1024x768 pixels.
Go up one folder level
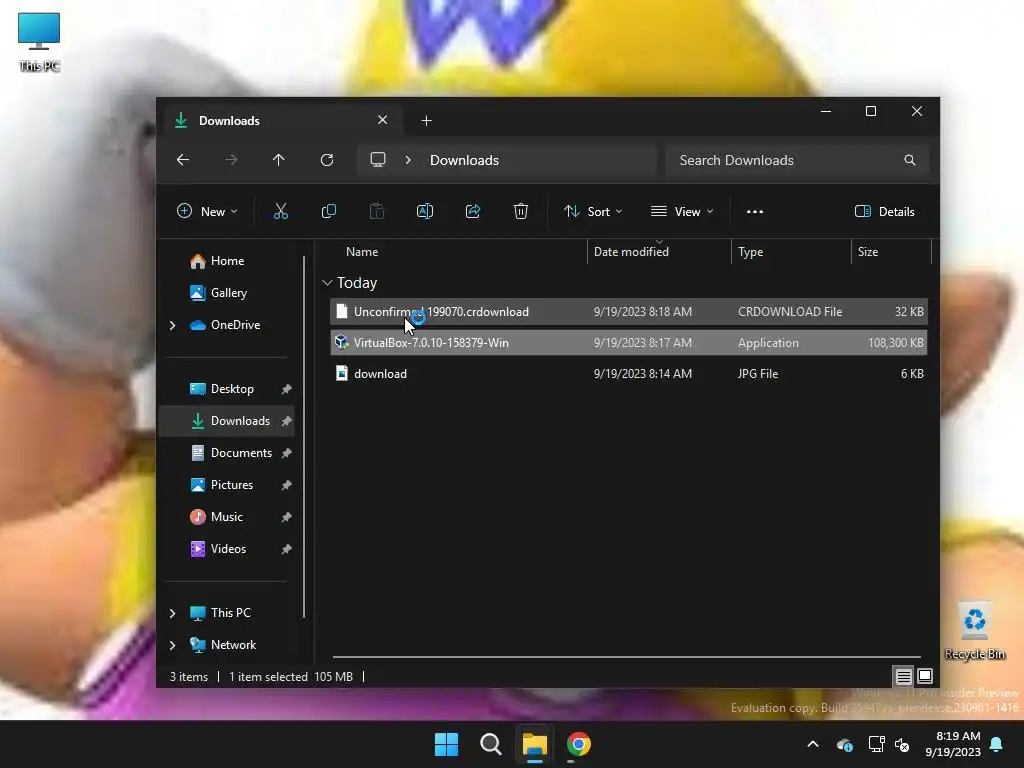[x=279, y=160]
